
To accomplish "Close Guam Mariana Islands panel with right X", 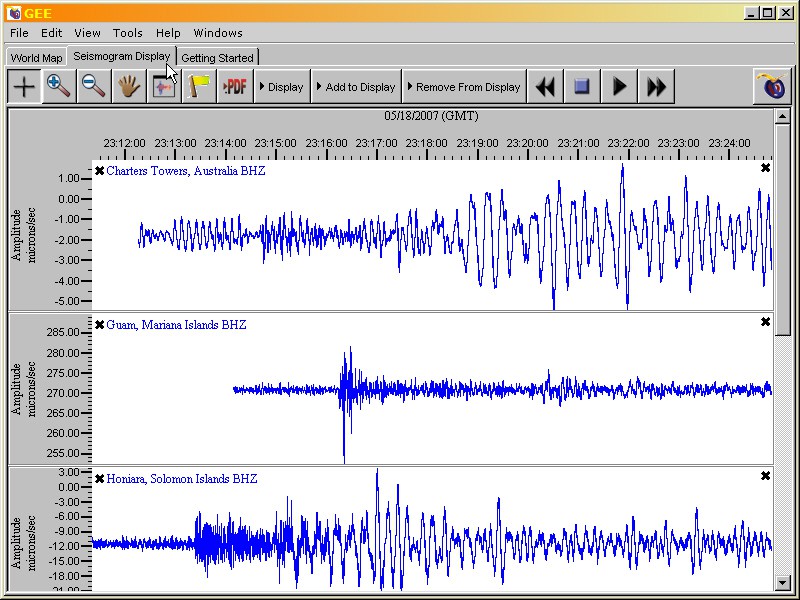I will [765, 322].
